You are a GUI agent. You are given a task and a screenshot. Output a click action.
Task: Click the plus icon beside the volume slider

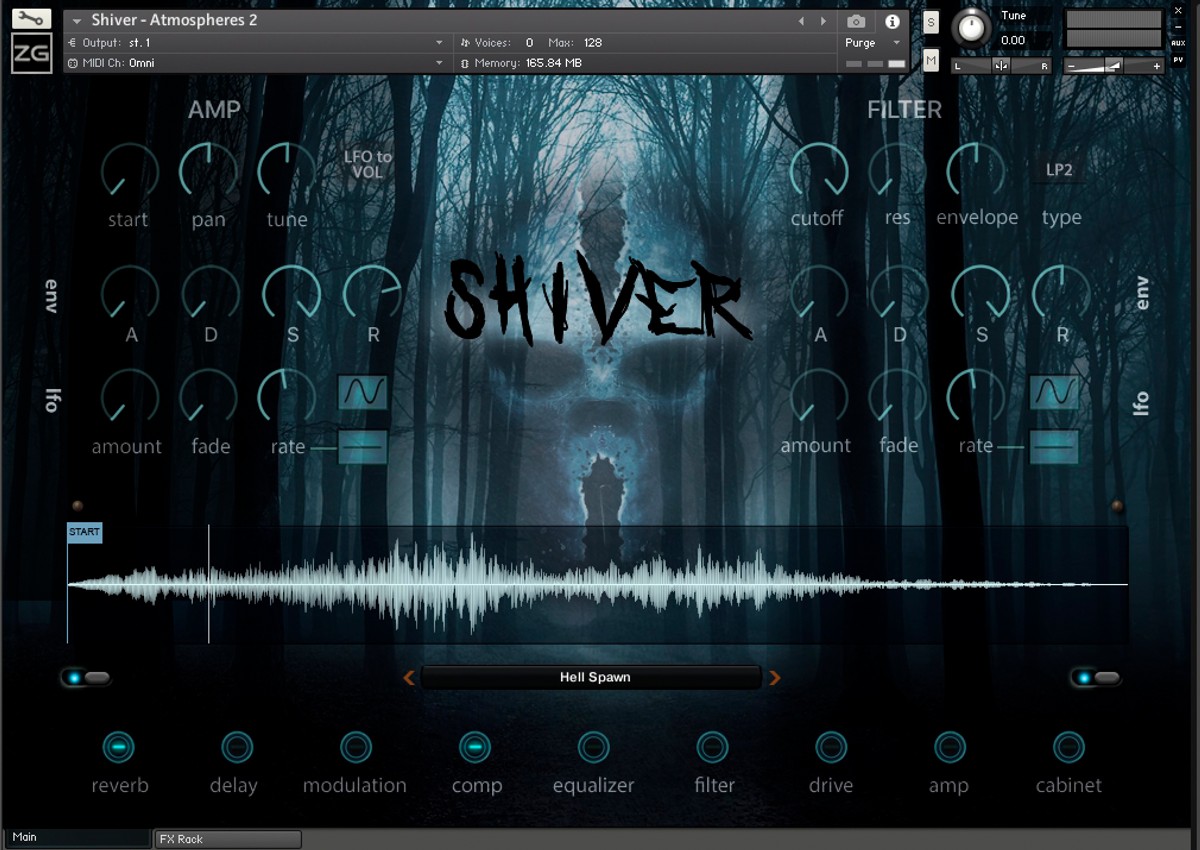[x=1157, y=66]
